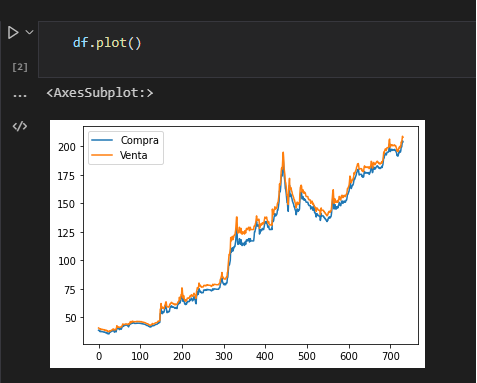Screen dimensions: 477x383
Task: Click orange Venta line swatch in legend
Action: pyautogui.click(x=102, y=155)
